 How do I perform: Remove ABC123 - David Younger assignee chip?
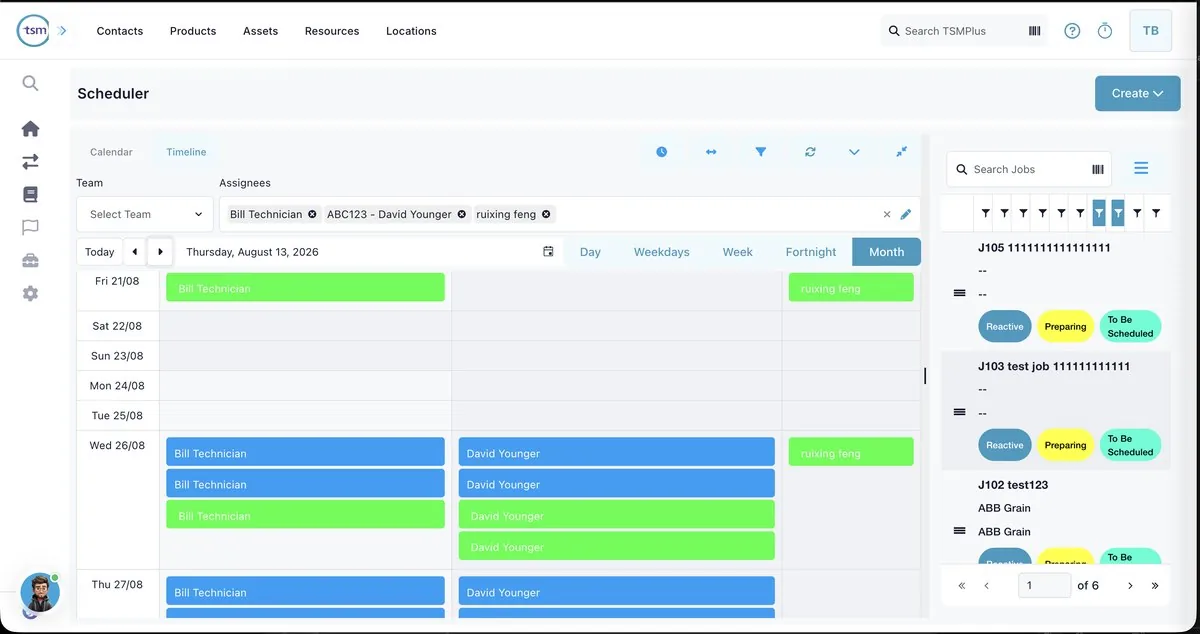point(462,214)
